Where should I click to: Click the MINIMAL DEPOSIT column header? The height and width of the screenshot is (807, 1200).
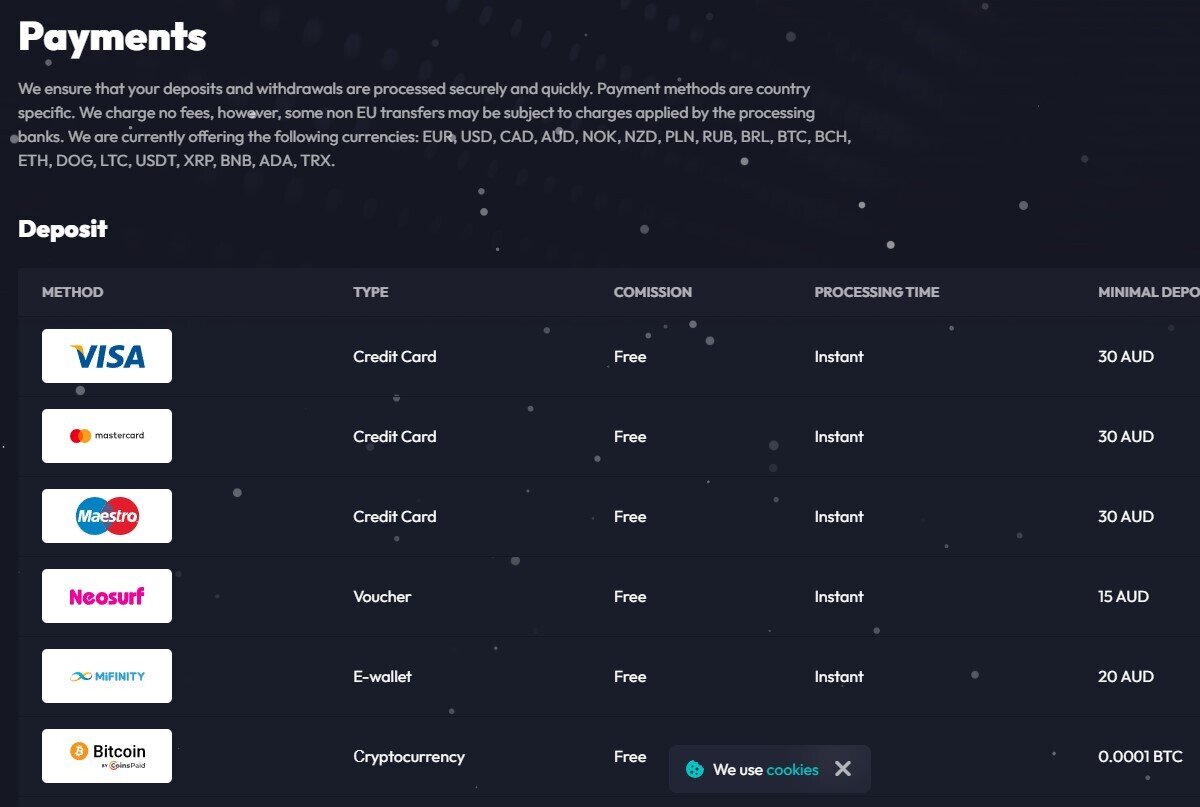[1149, 292]
